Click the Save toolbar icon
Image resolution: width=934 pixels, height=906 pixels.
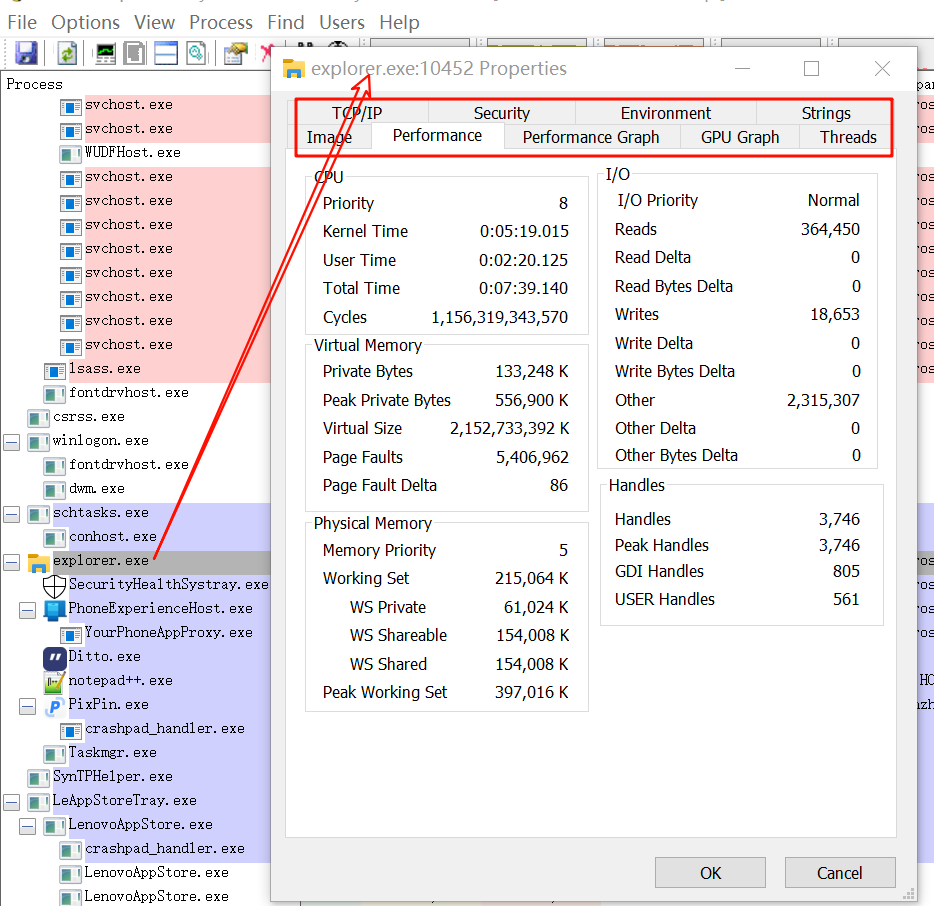pyautogui.click(x=26, y=53)
